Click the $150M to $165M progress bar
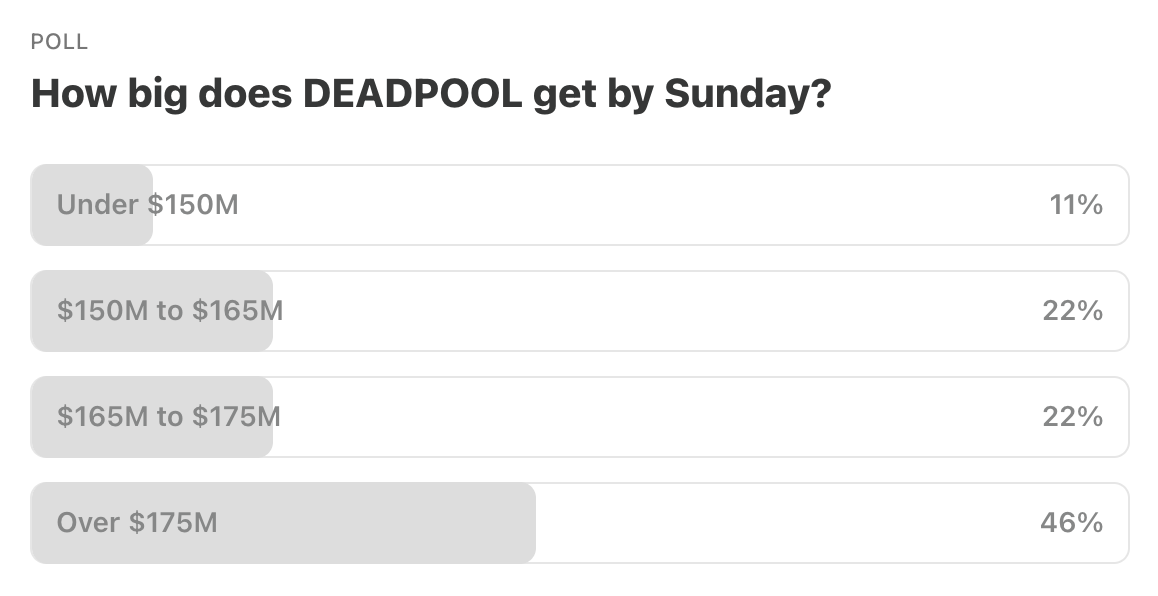Image resolution: width=1158 pixels, height=596 pixels. pos(150,311)
